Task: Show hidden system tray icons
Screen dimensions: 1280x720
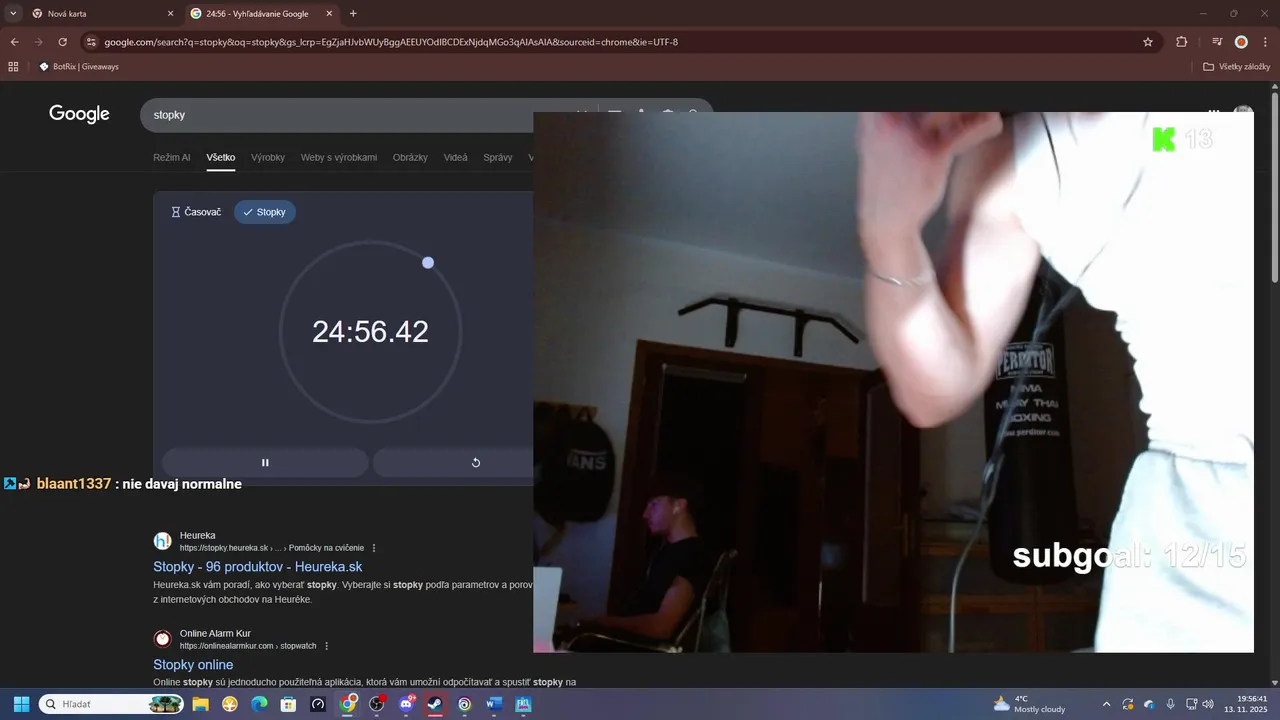Action: tap(1106, 704)
